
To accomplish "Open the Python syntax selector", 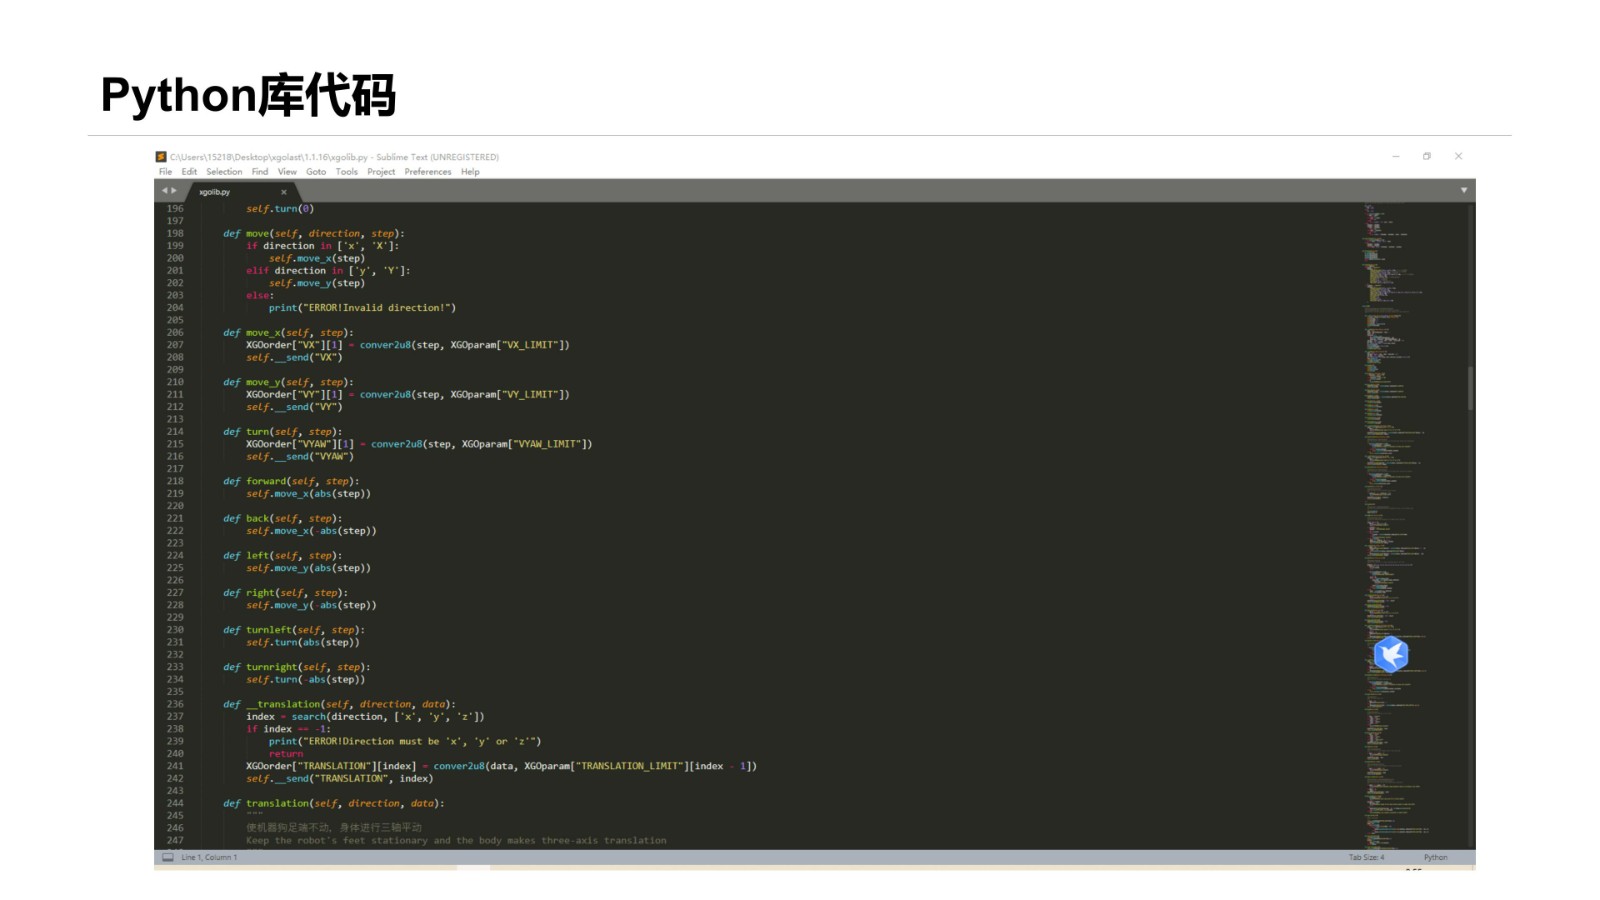I will point(1436,857).
